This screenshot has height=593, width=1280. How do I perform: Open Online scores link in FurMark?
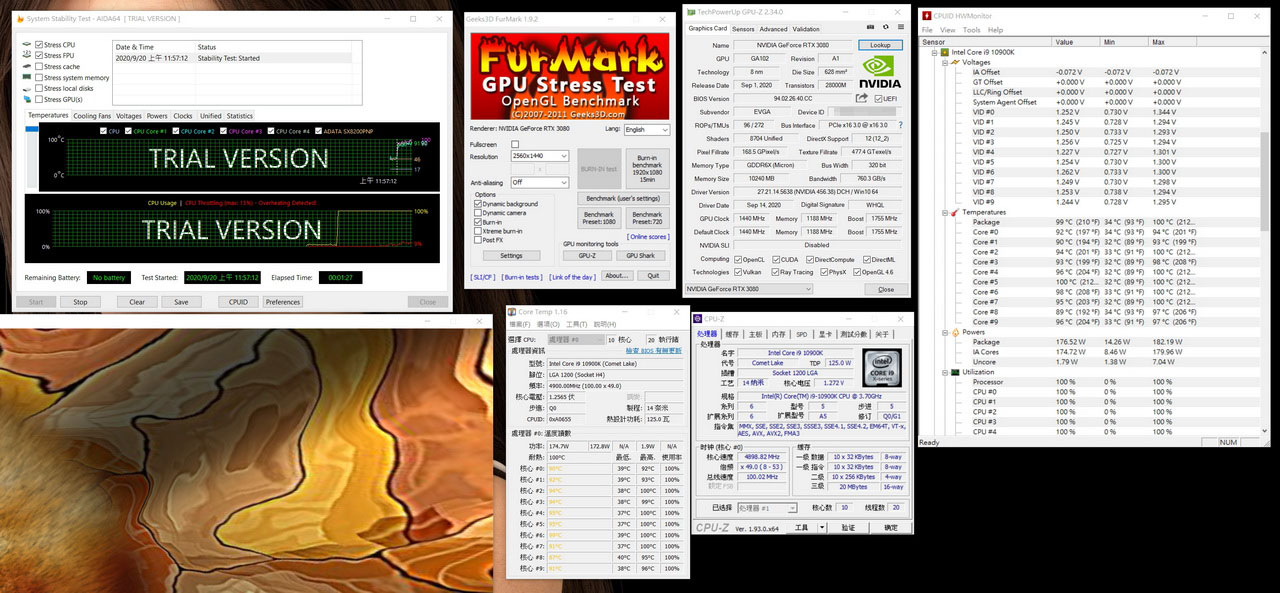point(648,237)
